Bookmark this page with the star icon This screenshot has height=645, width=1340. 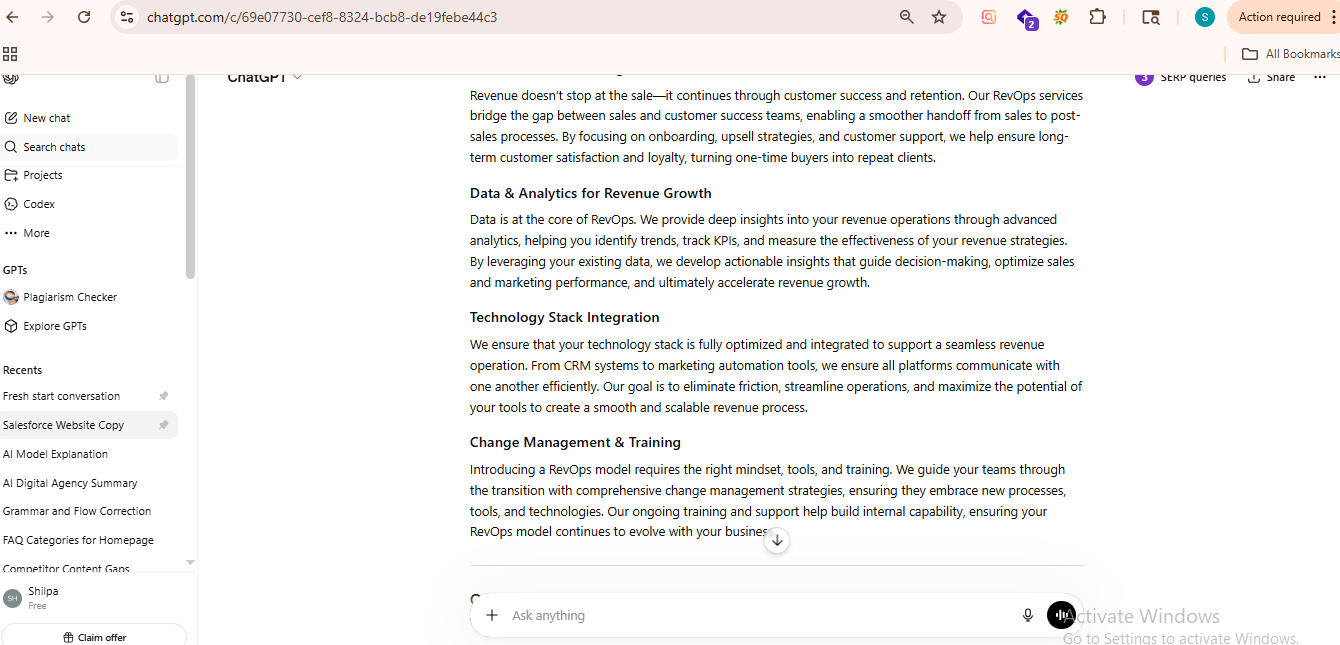[x=939, y=17]
